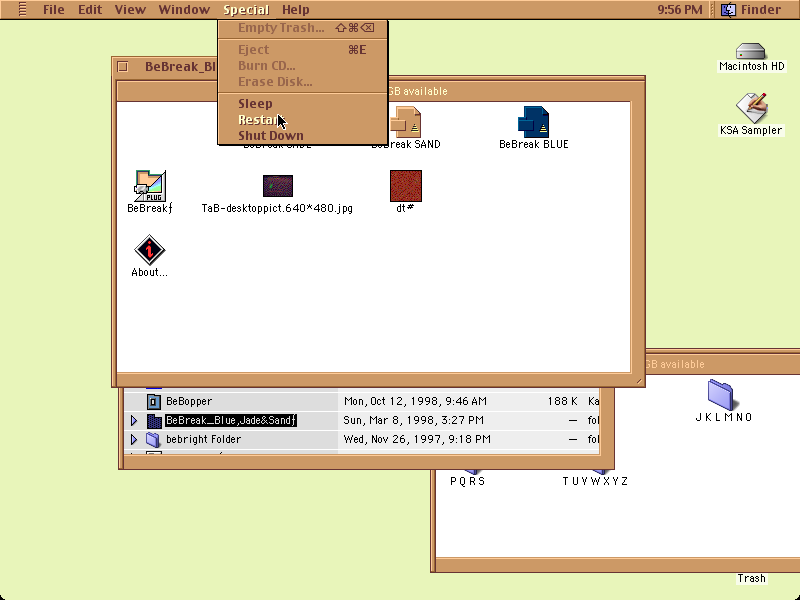
Task: Select the J K L M N O folder icon
Action: pos(720,394)
